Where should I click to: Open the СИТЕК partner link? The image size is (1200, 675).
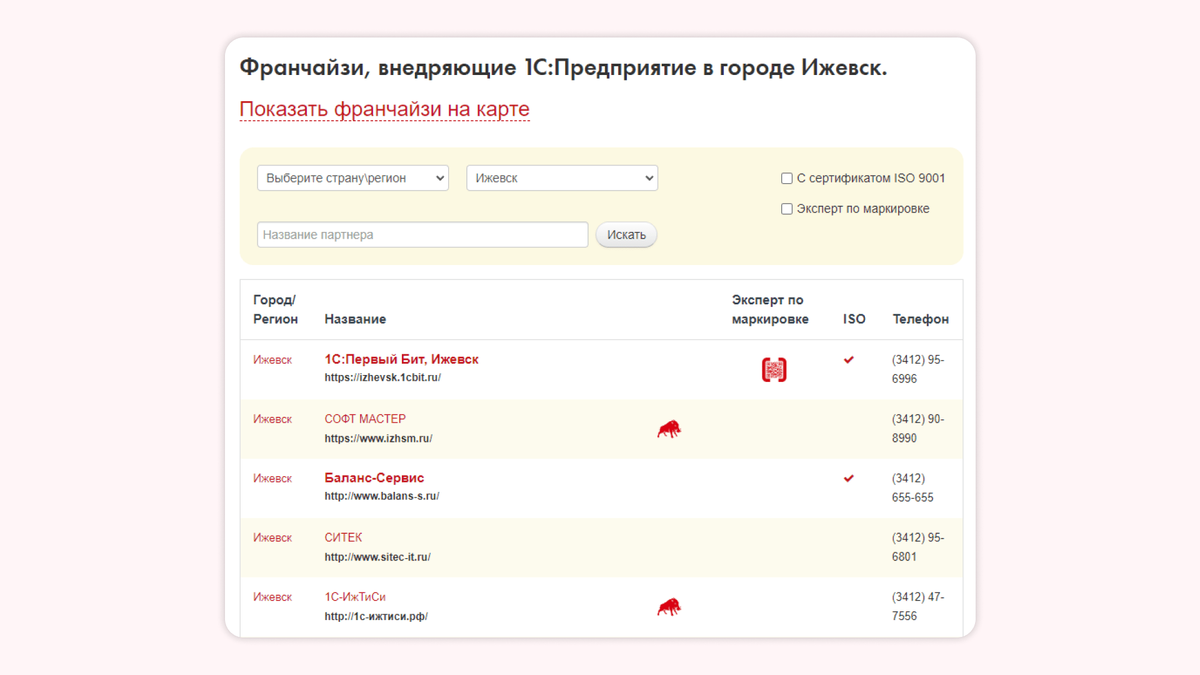tap(343, 538)
